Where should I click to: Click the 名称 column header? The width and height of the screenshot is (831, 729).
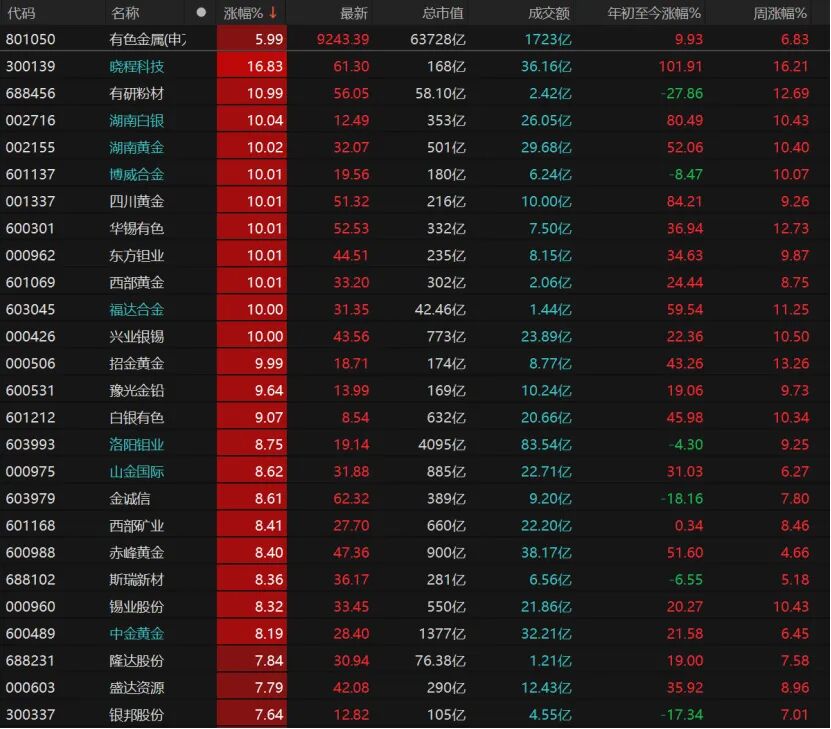pos(125,13)
